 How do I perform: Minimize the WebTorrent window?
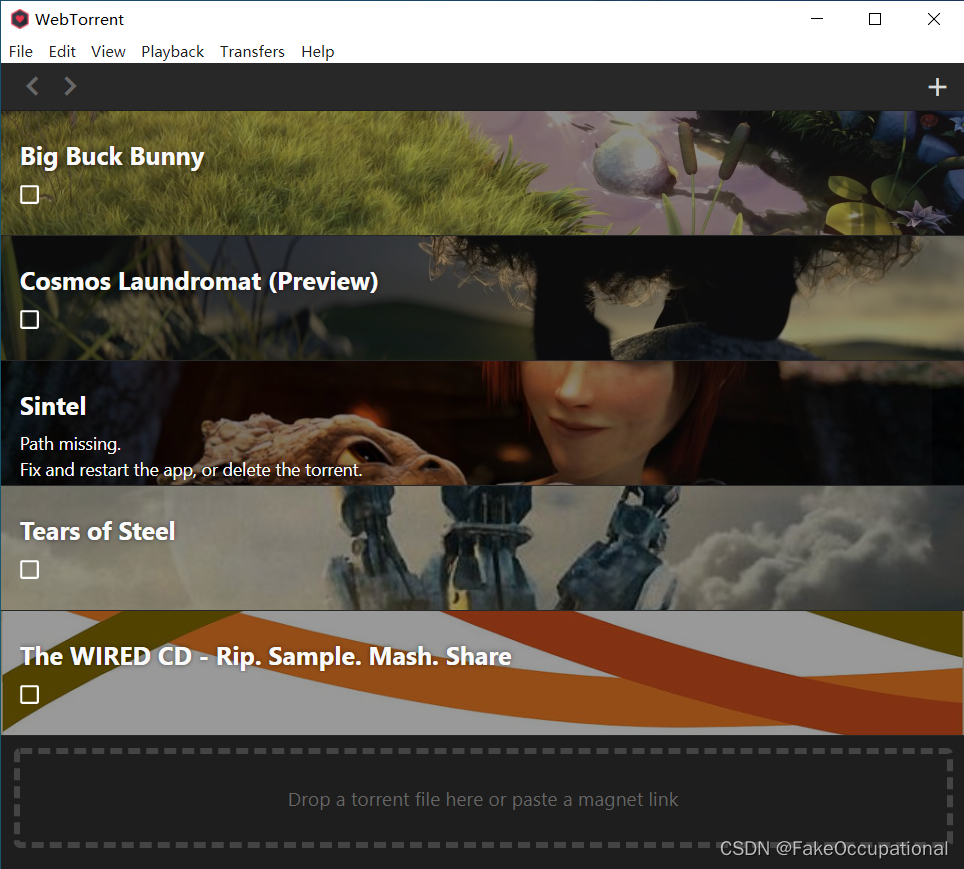tap(817, 19)
